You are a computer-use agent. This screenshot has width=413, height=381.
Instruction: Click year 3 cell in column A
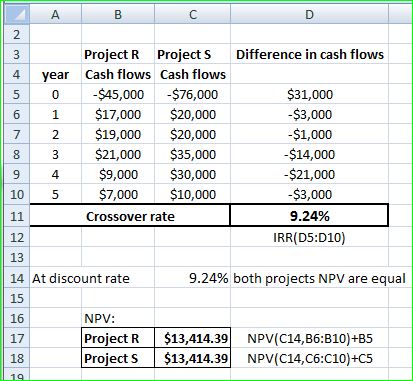(x=56, y=154)
